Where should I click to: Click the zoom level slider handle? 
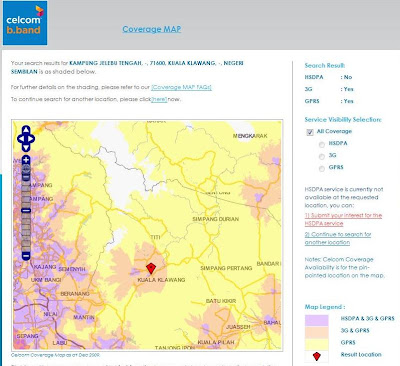coord(26,210)
